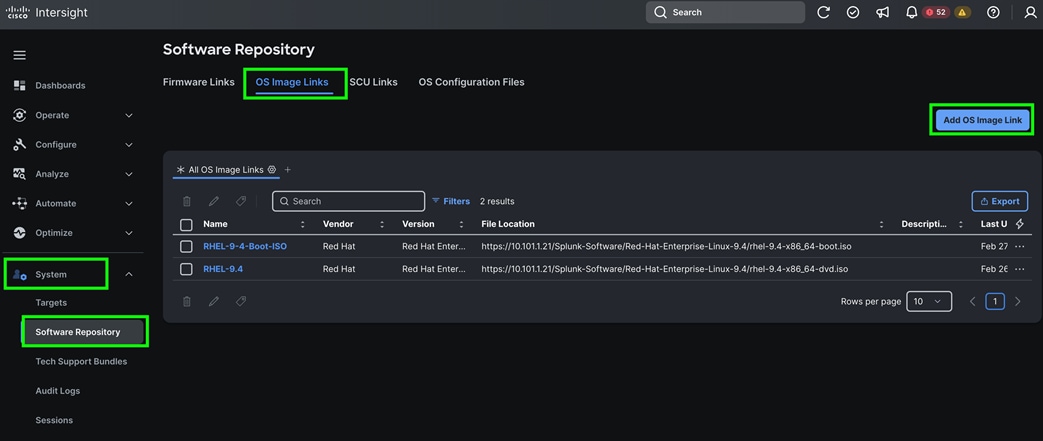1043x441 pixels.
Task: Toggle the select-all header checkbox
Action: pos(186,225)
